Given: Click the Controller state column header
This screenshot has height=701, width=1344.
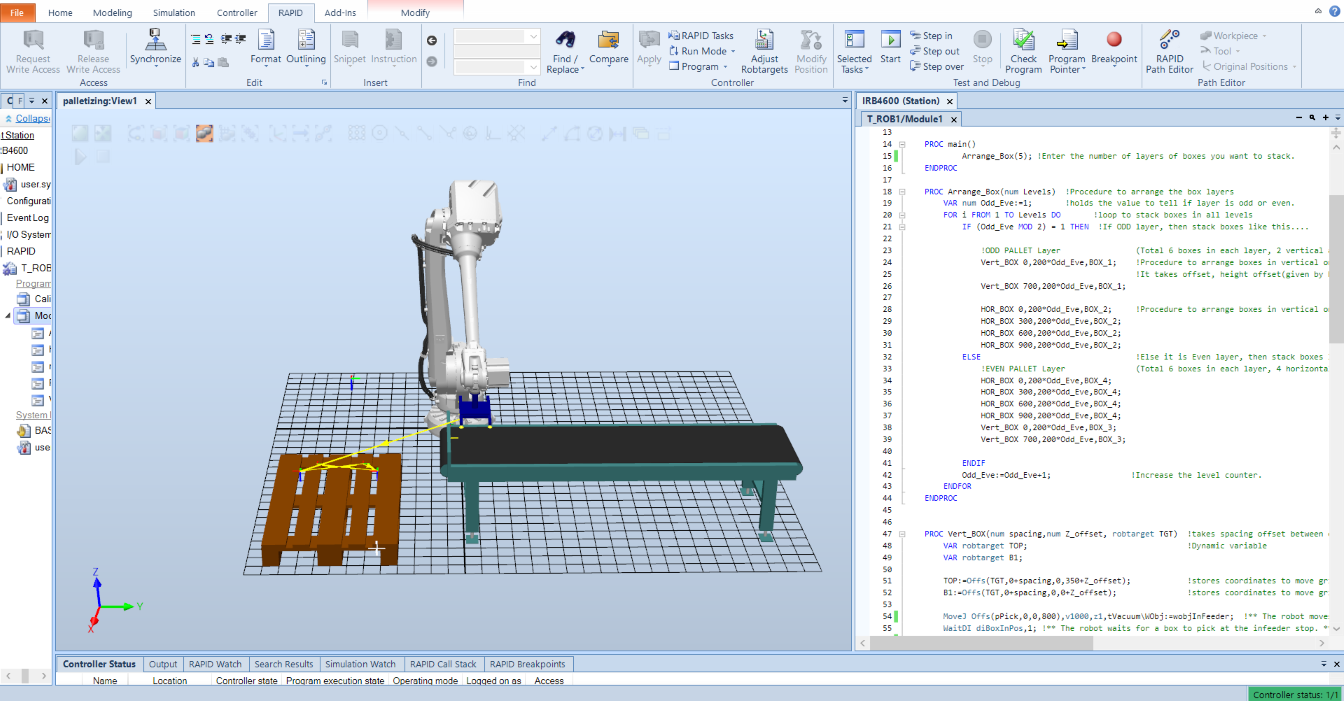Looking at the screenshot, I should tap(247, 681).
